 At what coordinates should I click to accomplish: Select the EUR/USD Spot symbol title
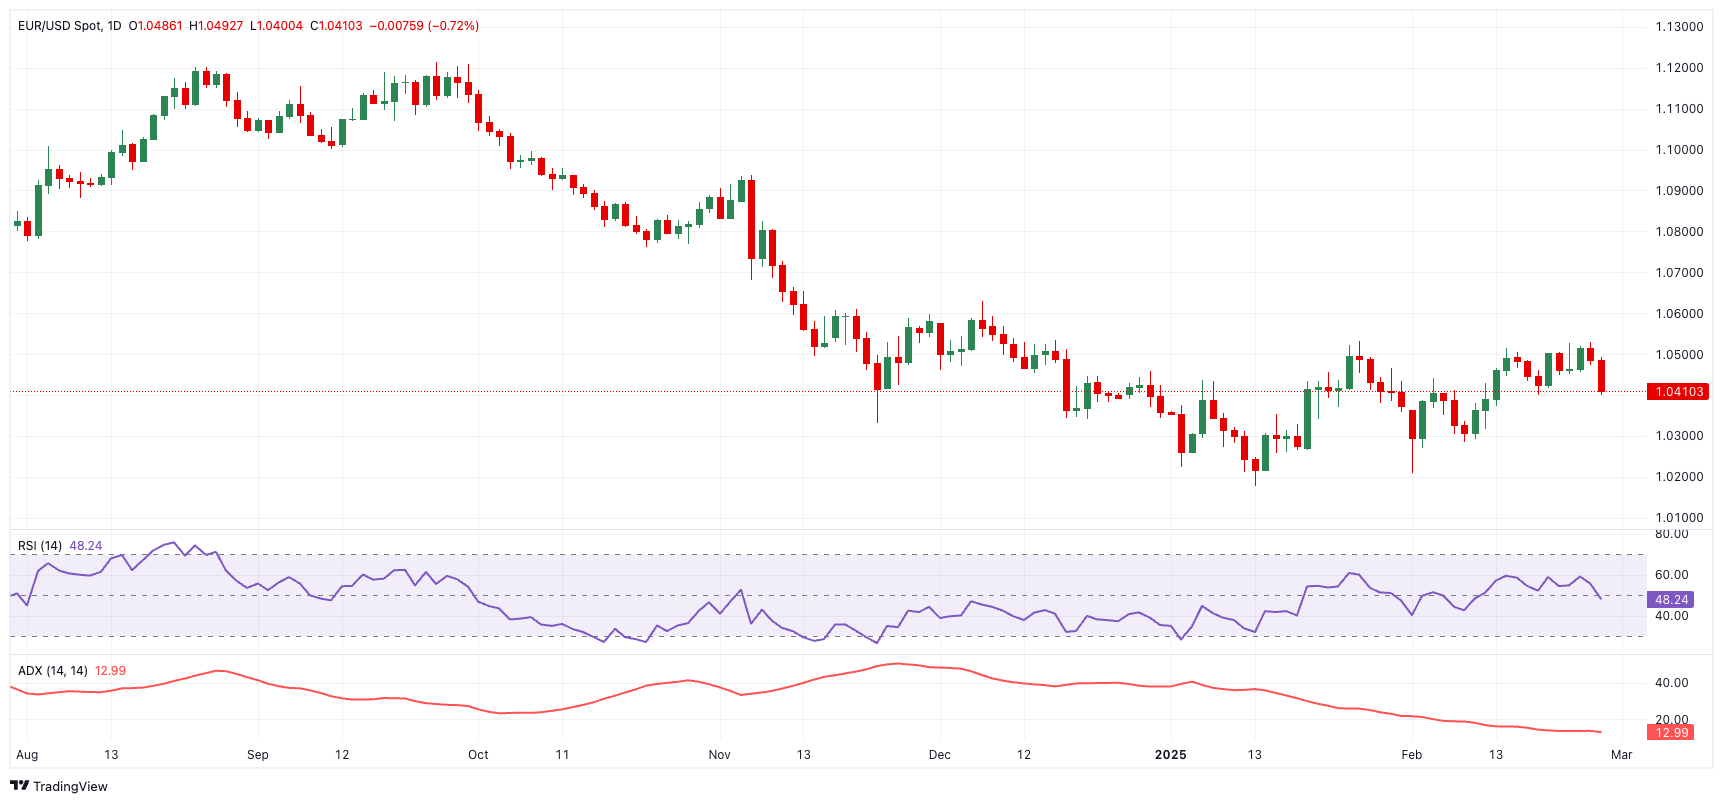click(x=60, y=26)
